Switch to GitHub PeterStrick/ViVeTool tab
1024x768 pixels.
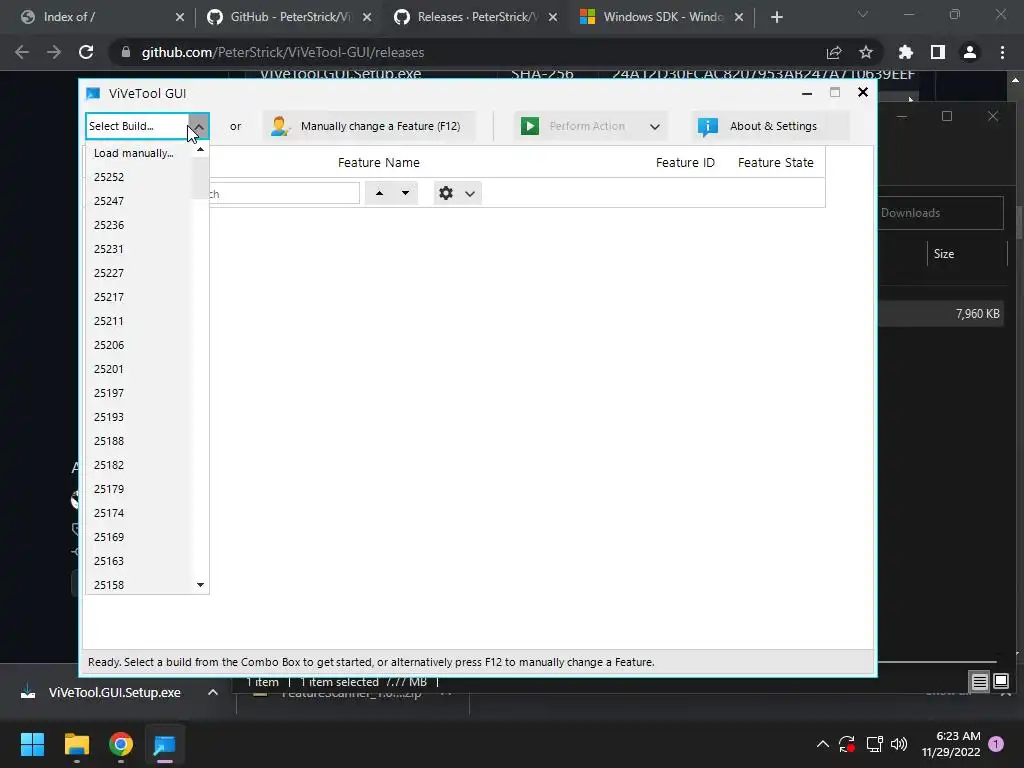pyautogui.click(x=289, y=17)
